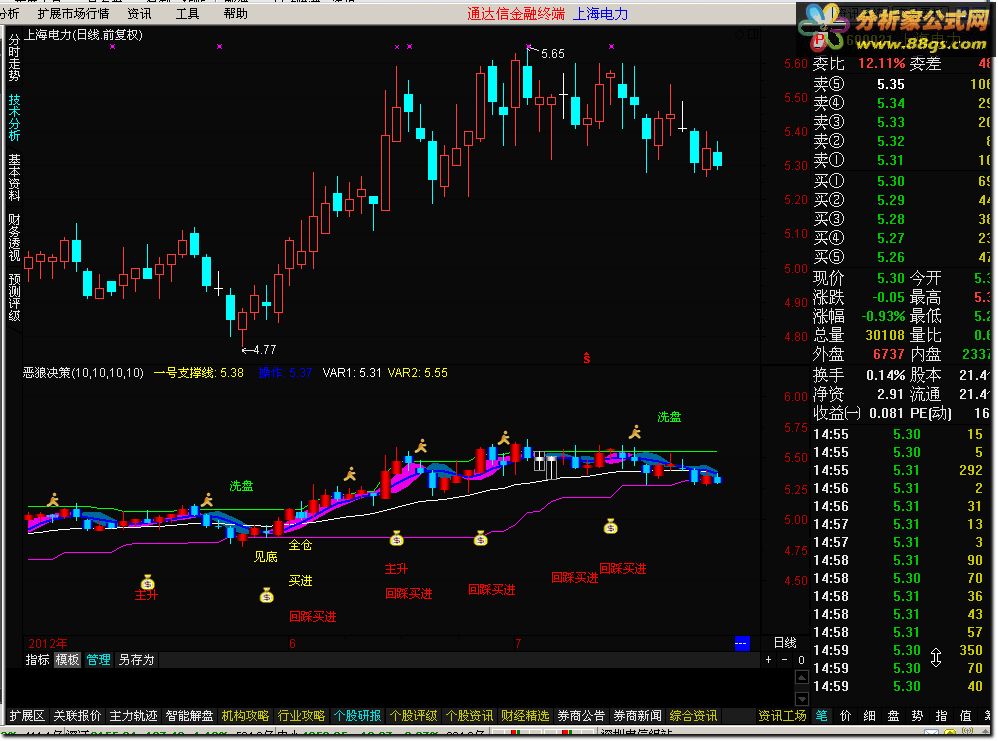Open the 资讯 menu
The height and width of the screenshot is (741, 998).
(x=139, y=13)
